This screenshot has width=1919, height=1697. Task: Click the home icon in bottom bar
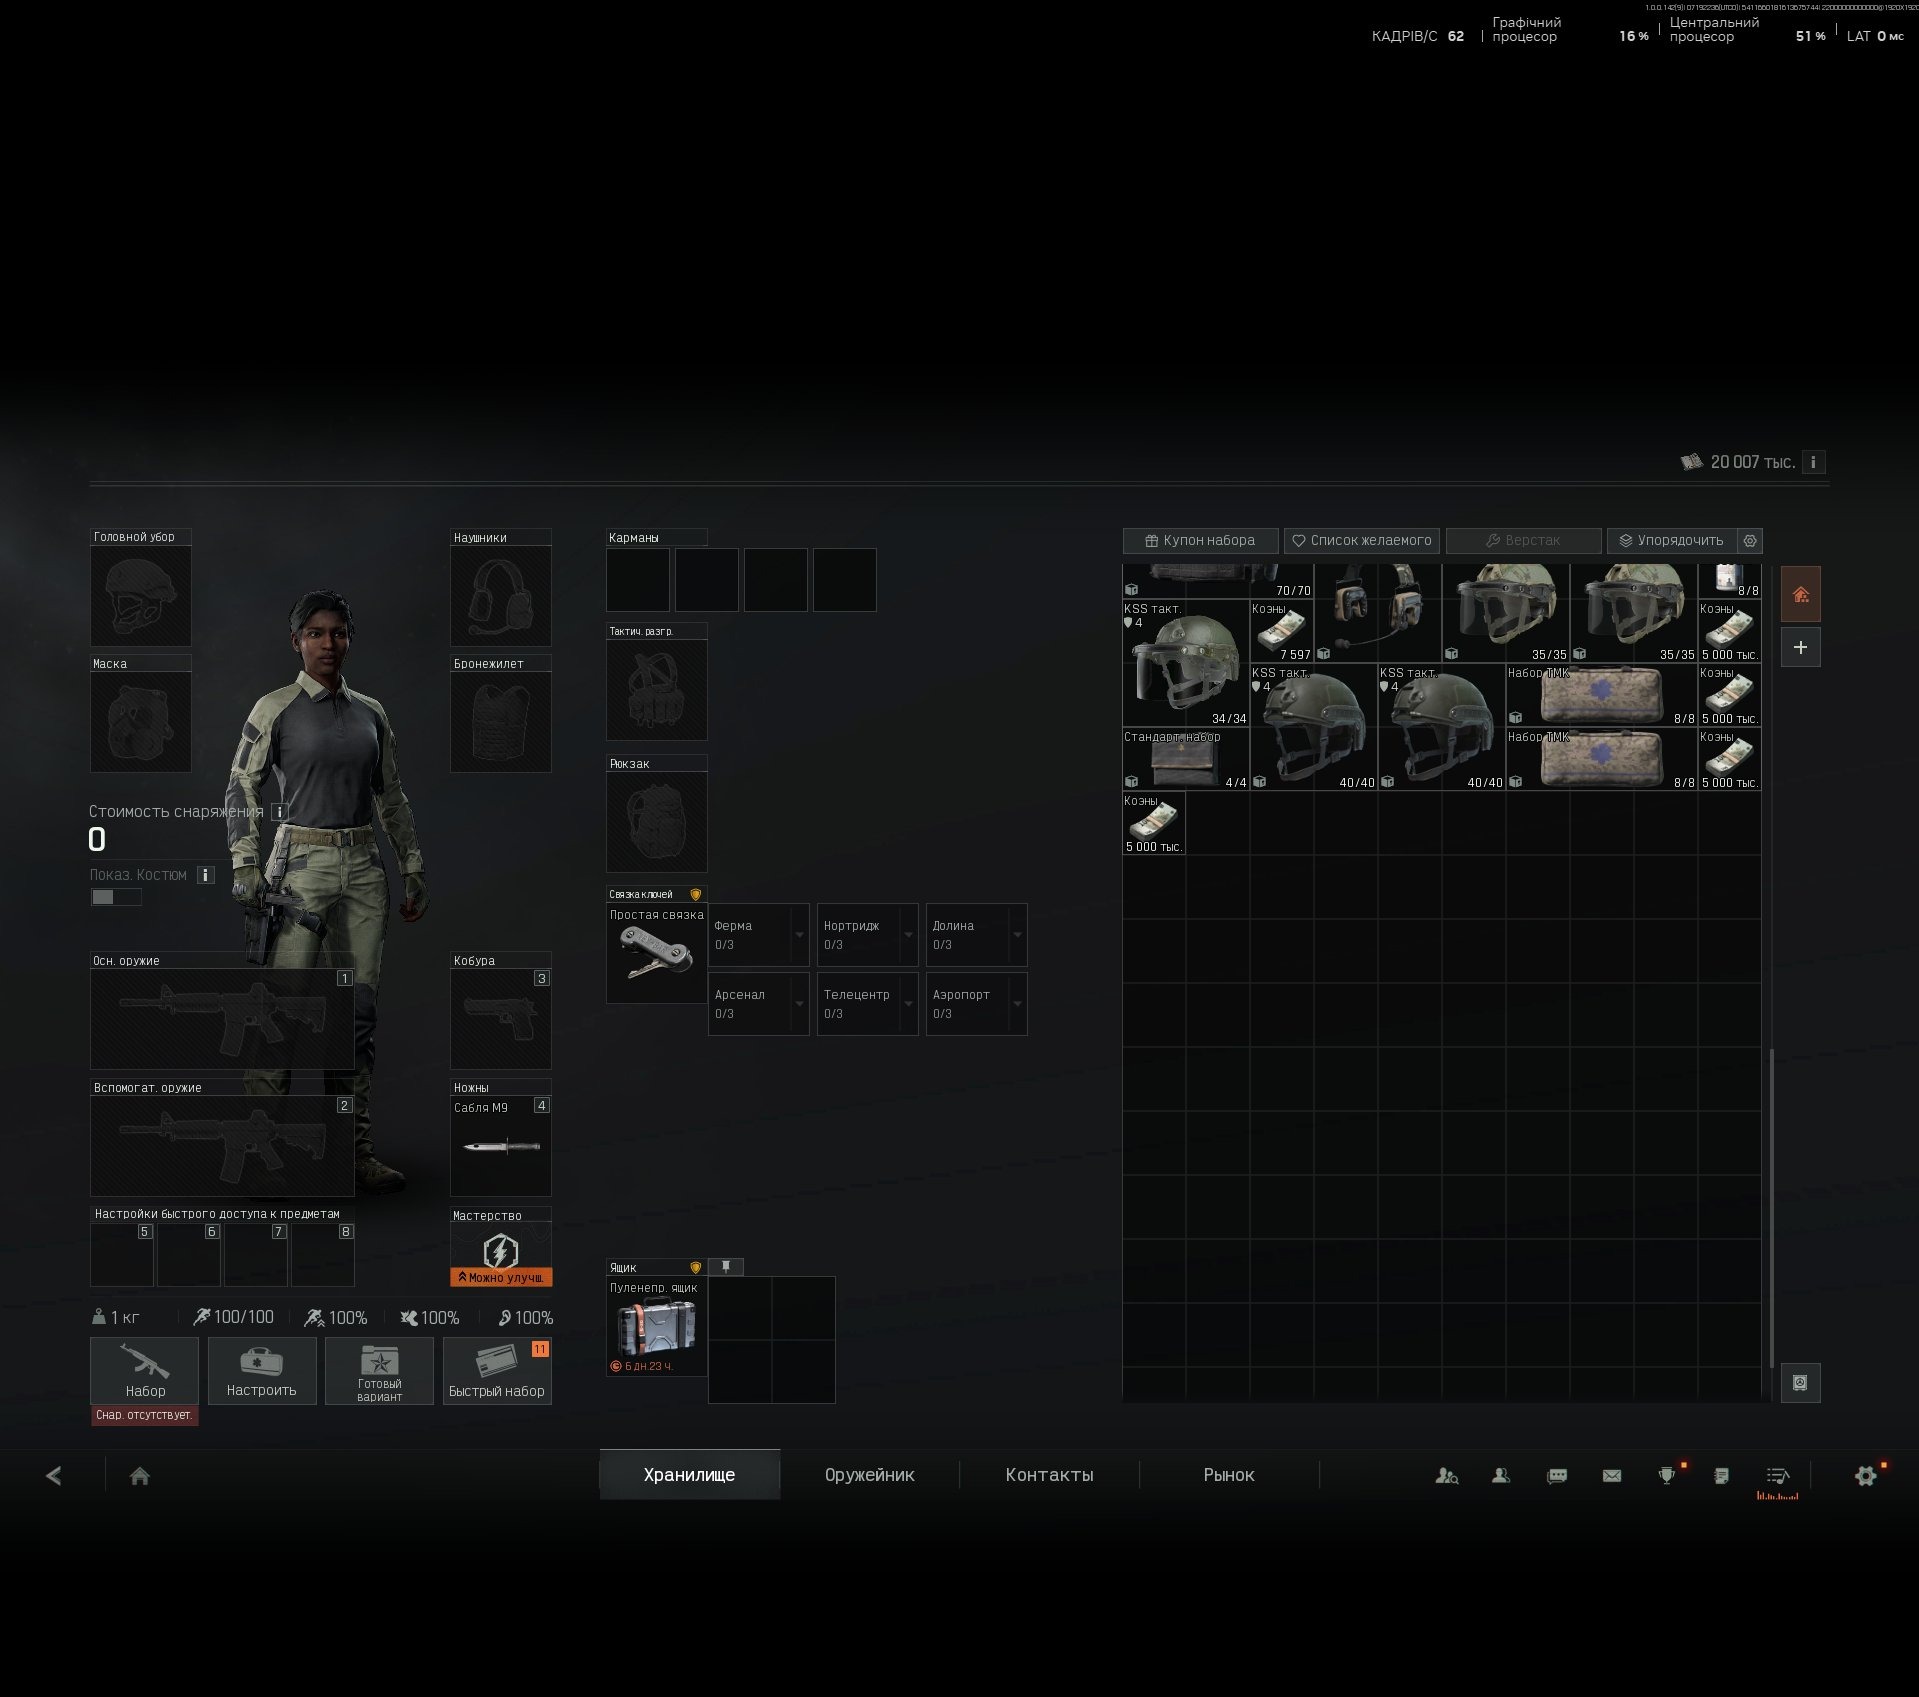click(x=140, y=1476)
